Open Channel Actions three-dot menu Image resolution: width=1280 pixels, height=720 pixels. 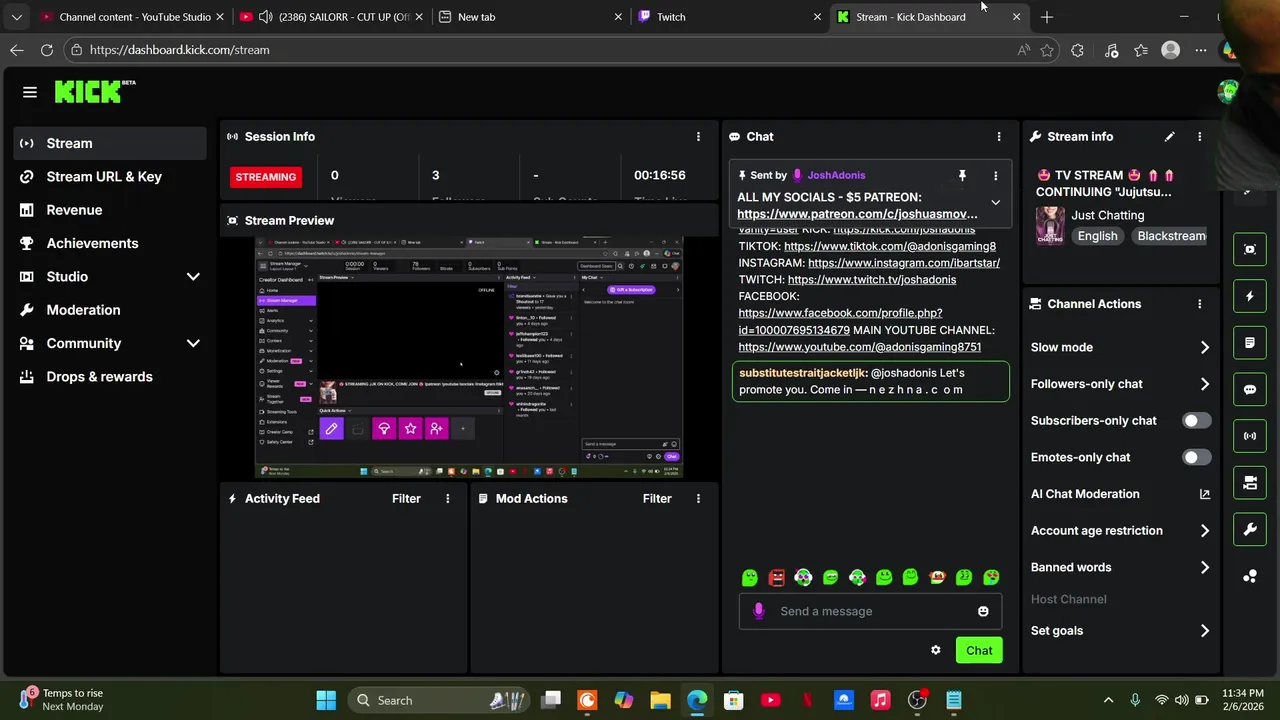1199,304
